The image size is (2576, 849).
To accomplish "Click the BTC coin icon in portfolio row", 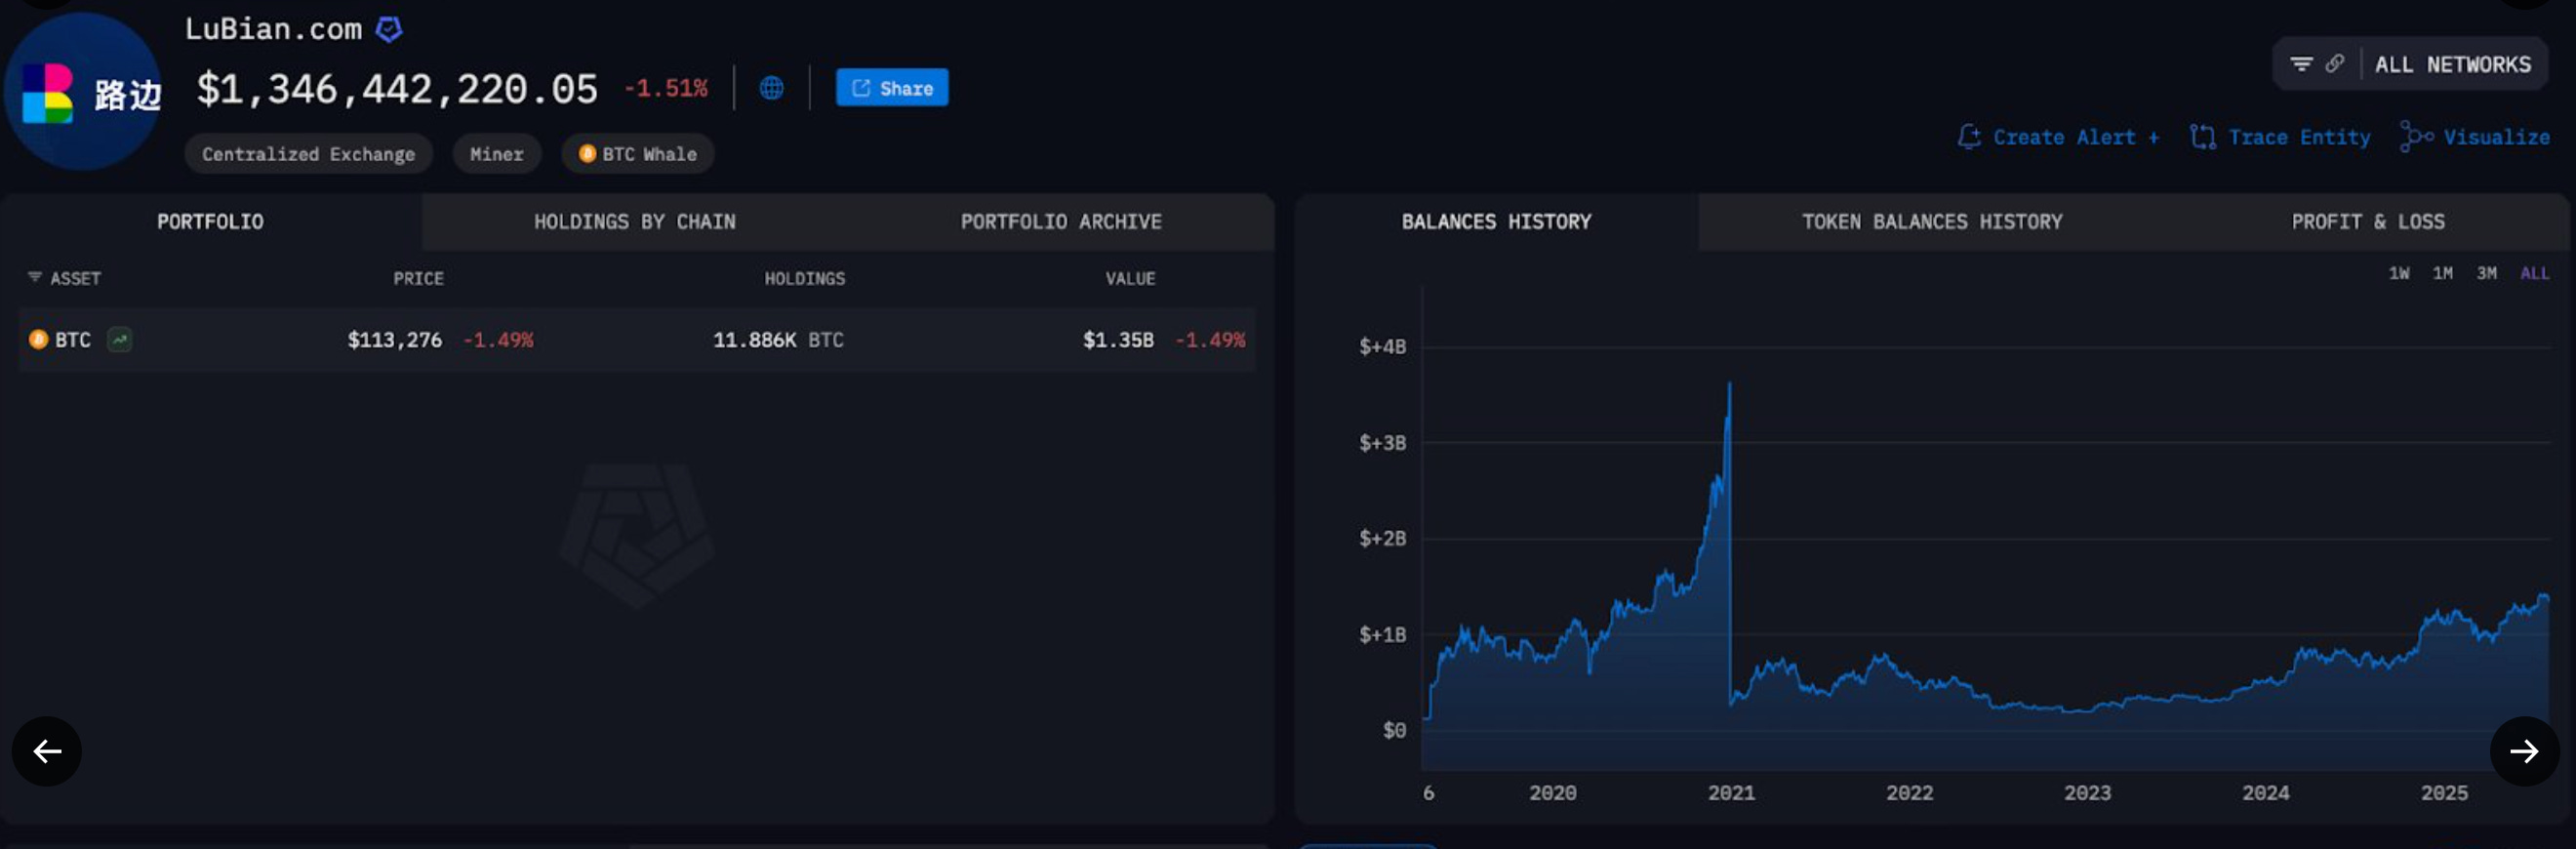I will tap(38, 340).
